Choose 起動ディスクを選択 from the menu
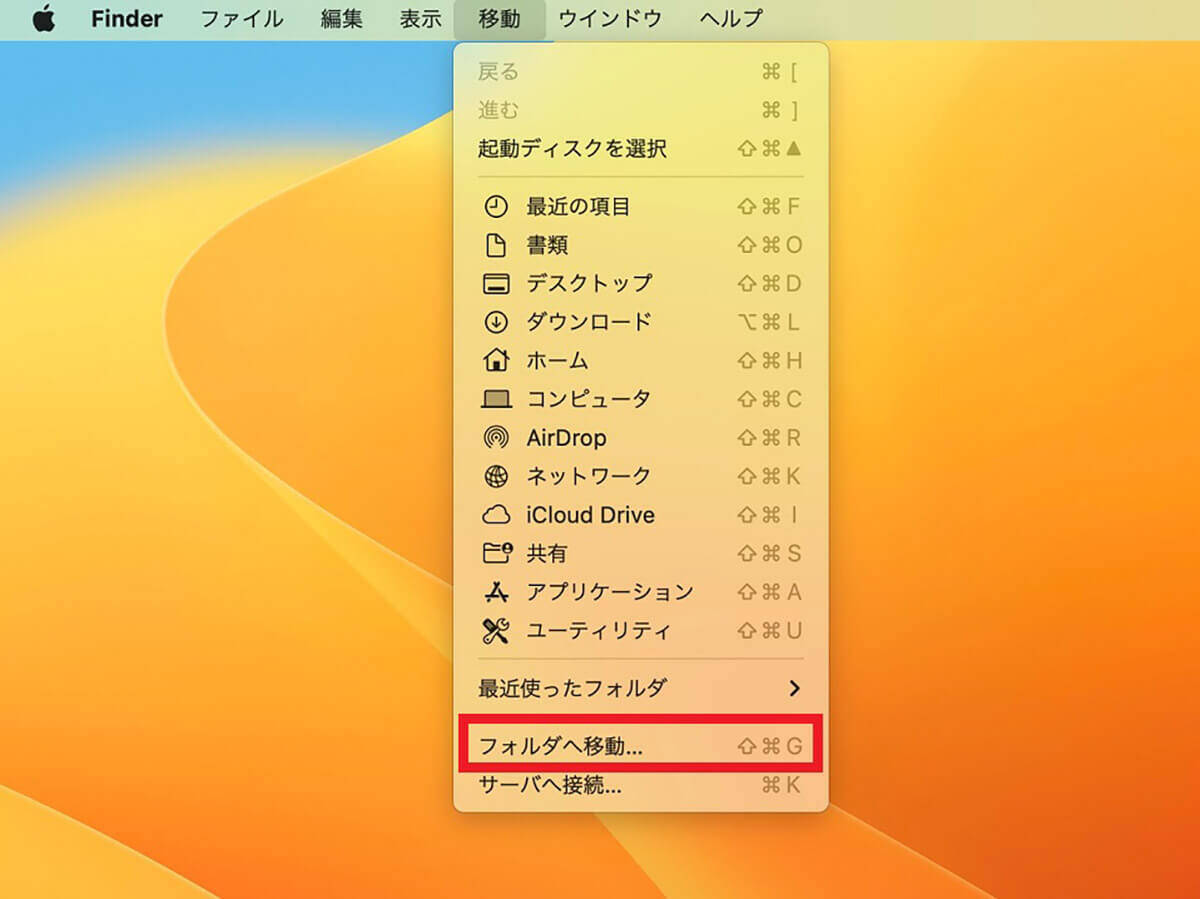This screenshot has width=1200, height=899. click(640, 149)
